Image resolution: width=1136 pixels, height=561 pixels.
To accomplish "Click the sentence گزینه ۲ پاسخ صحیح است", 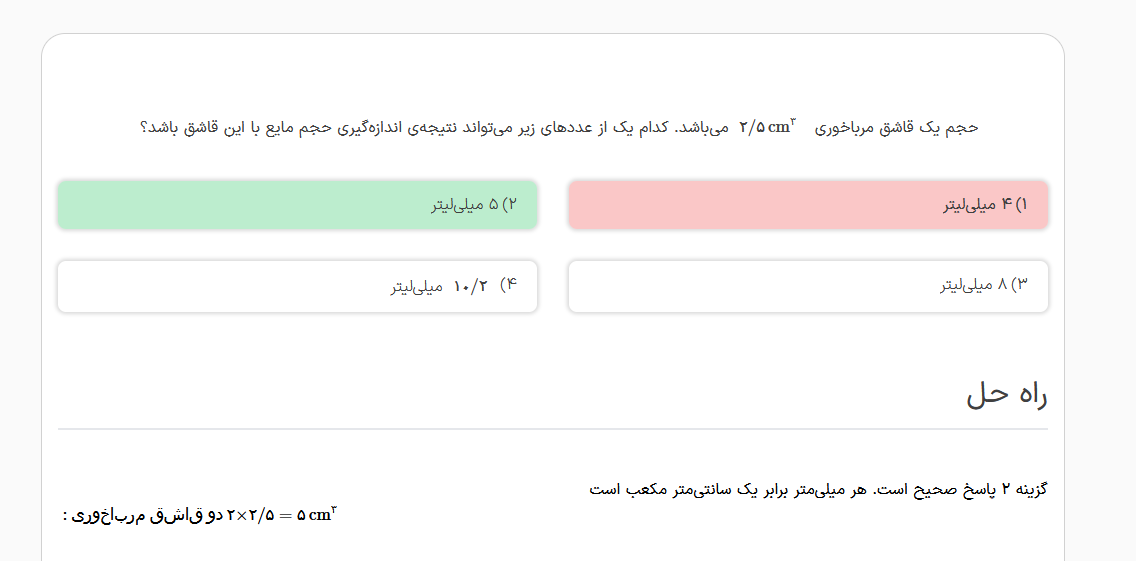I will pyautogui.click(x=982, y=490).
